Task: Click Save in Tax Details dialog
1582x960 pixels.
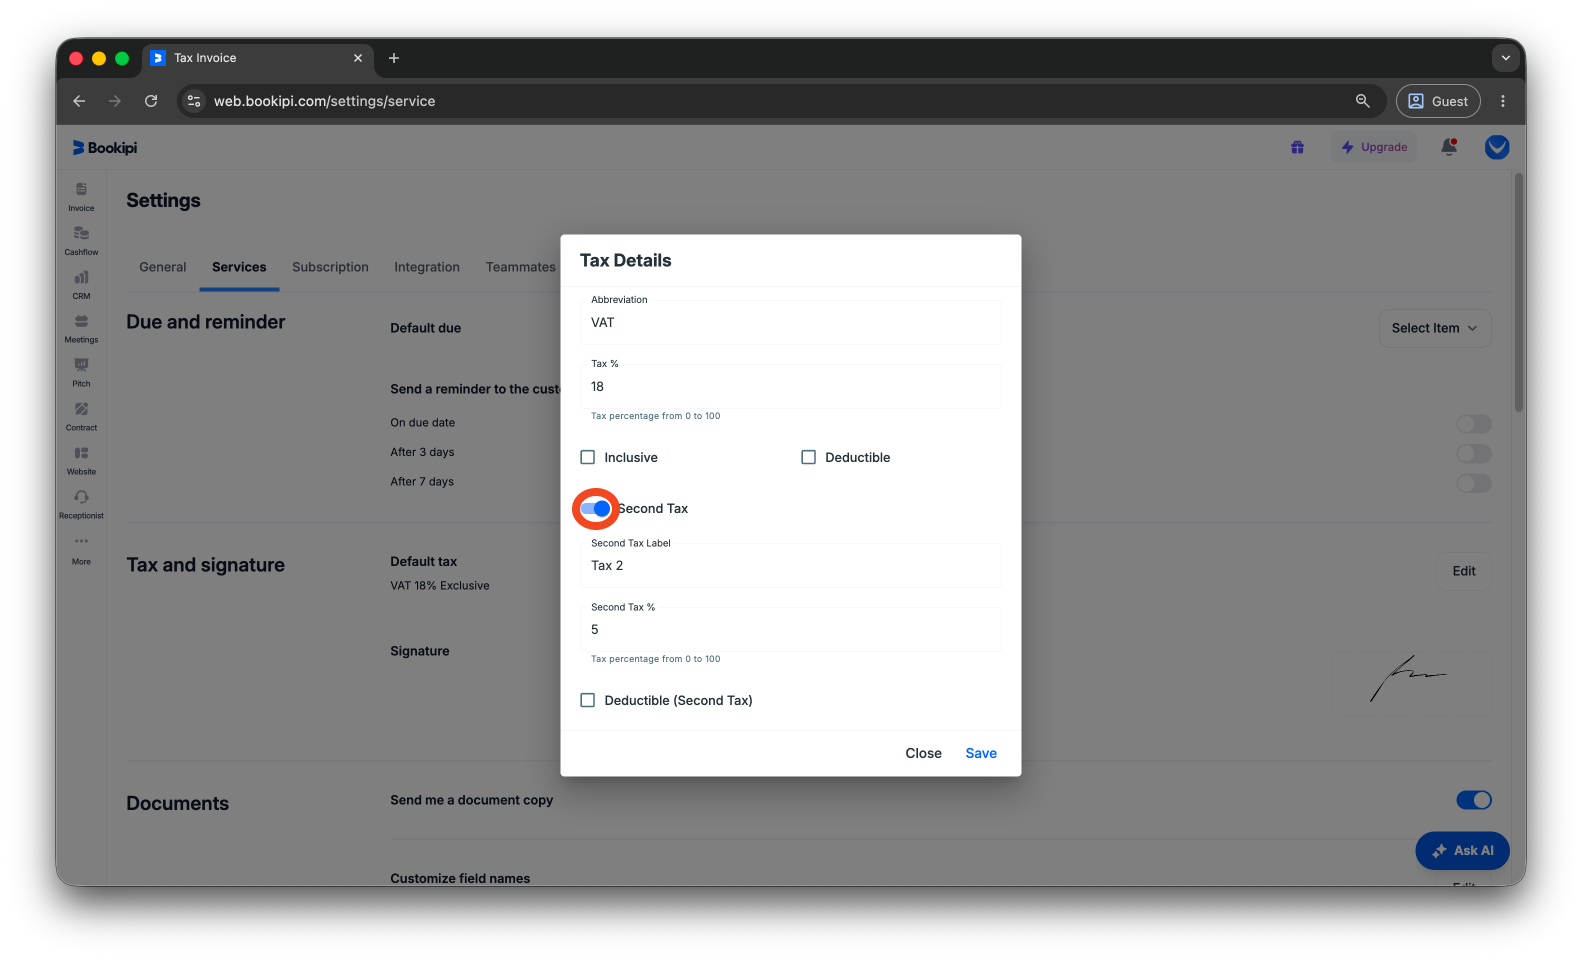Action: pyautogui.click(x=981, y=753)
